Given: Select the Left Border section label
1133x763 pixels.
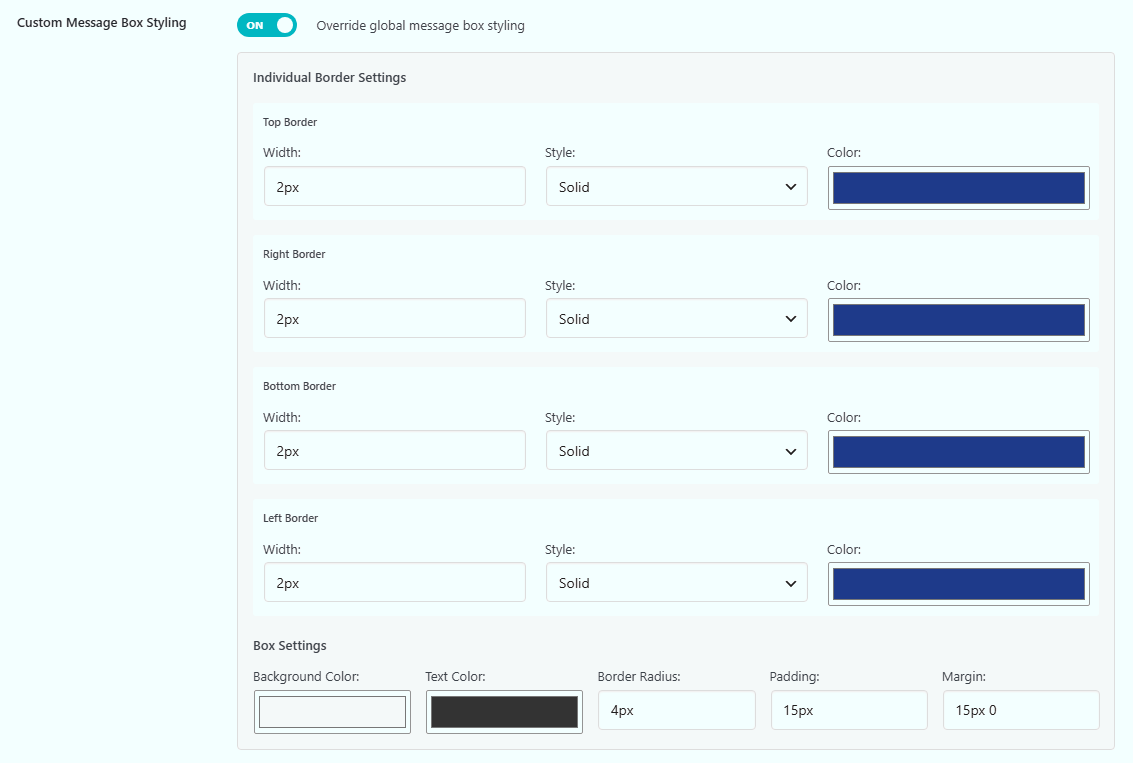Looking at the screenshot, I should click(290, 518).
